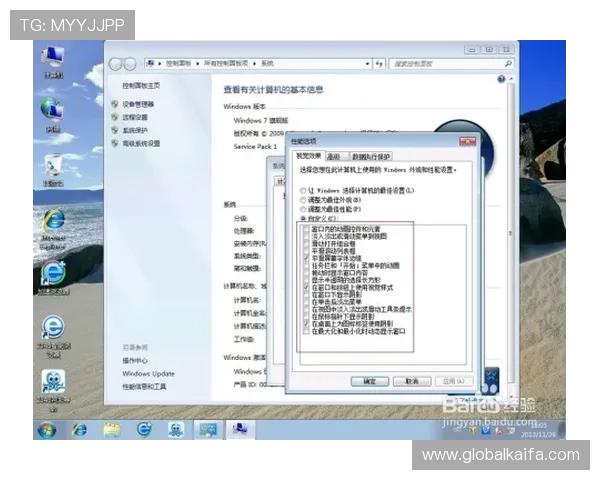Click the search magnifier in Control Panel
The width and height of the screenshot is (600, 480).
coord(508,64)
